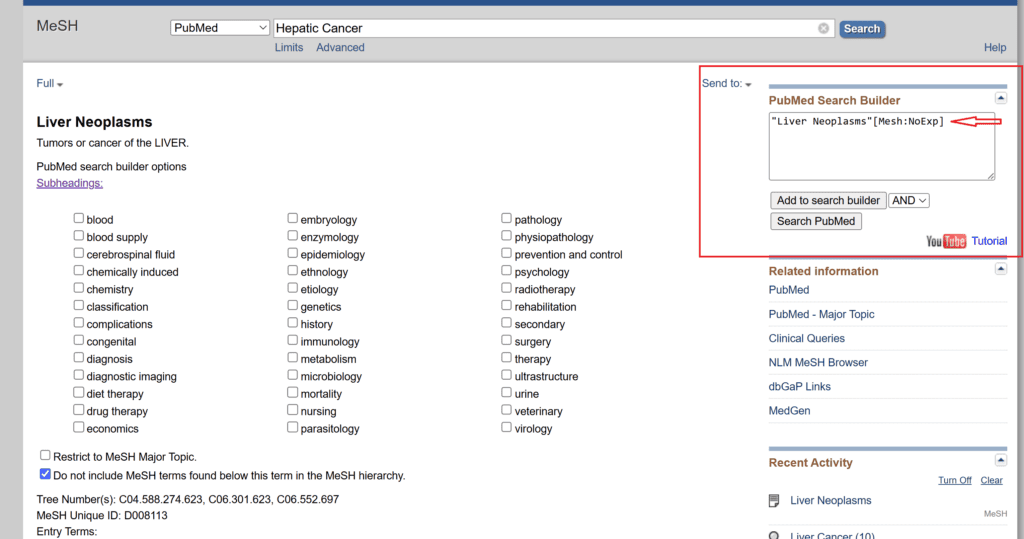
Task: Collapse the Recent Activity panel
Action: [x=1000, y=461]
